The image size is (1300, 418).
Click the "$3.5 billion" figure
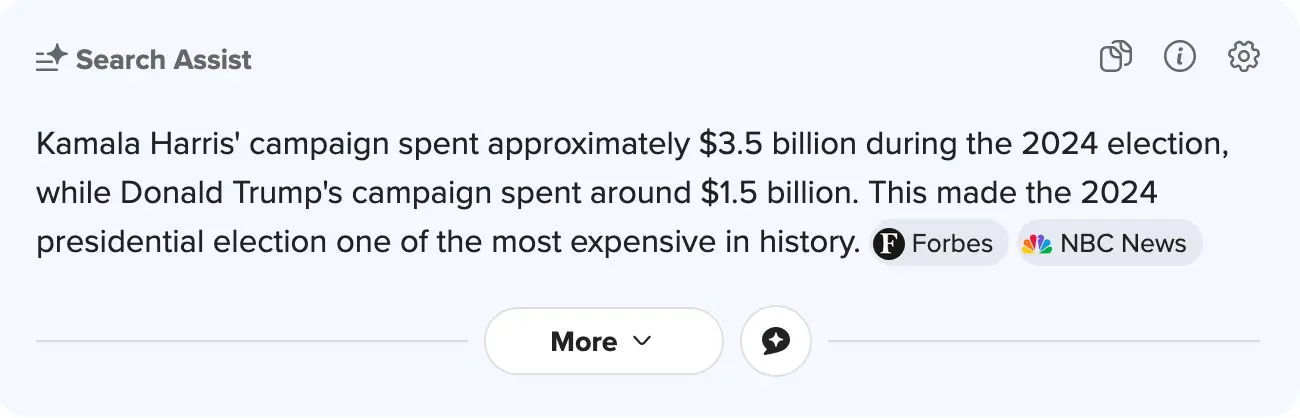tap(777, 144)
